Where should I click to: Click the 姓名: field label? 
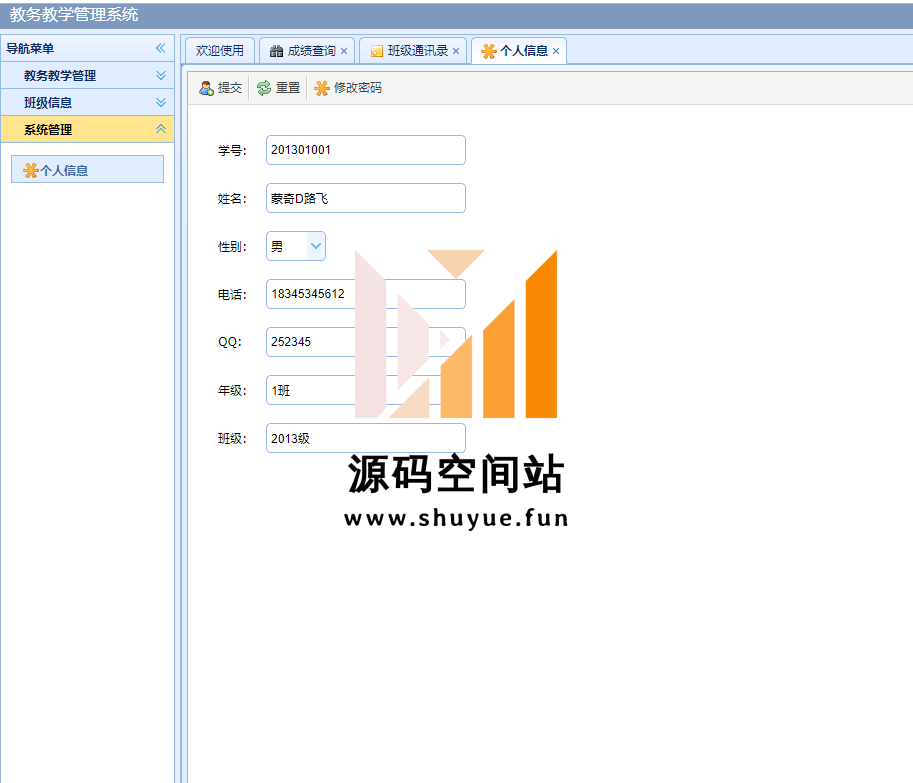point(232,199)
